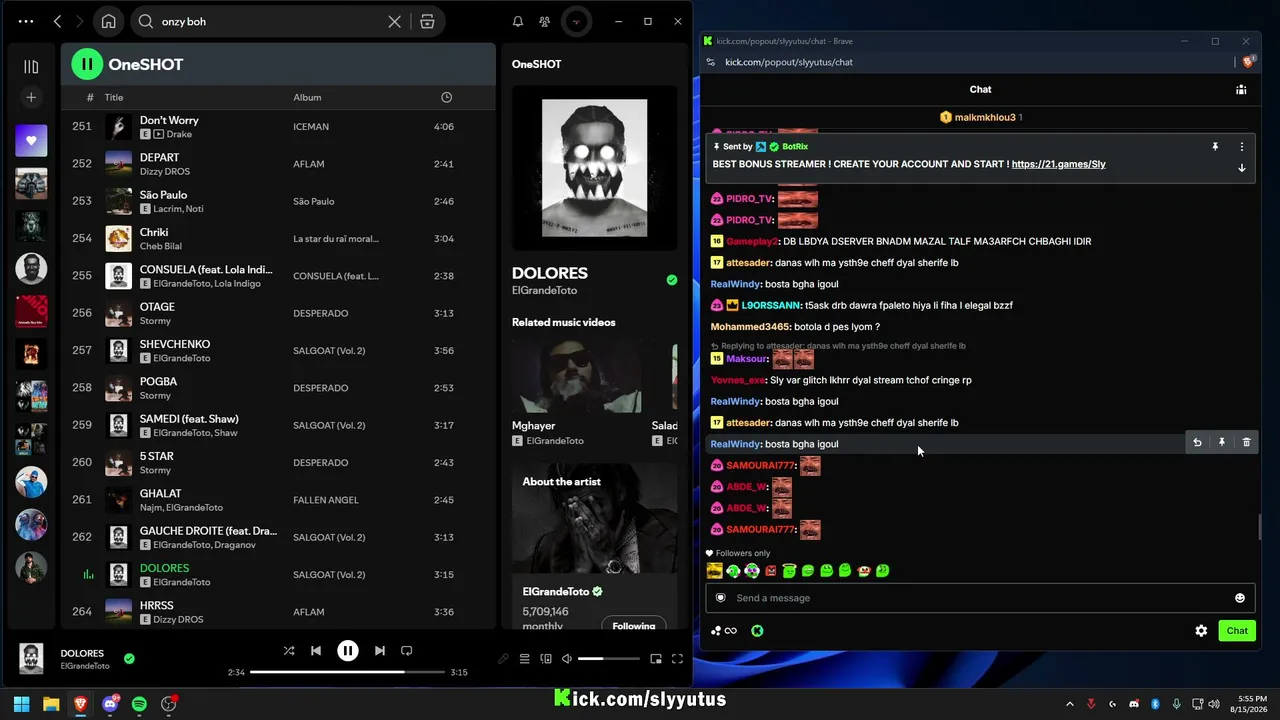The width and height of the screenshot is (1280, 720).
Task: Go back in Spotify navigation history
Action: [57, 21]
